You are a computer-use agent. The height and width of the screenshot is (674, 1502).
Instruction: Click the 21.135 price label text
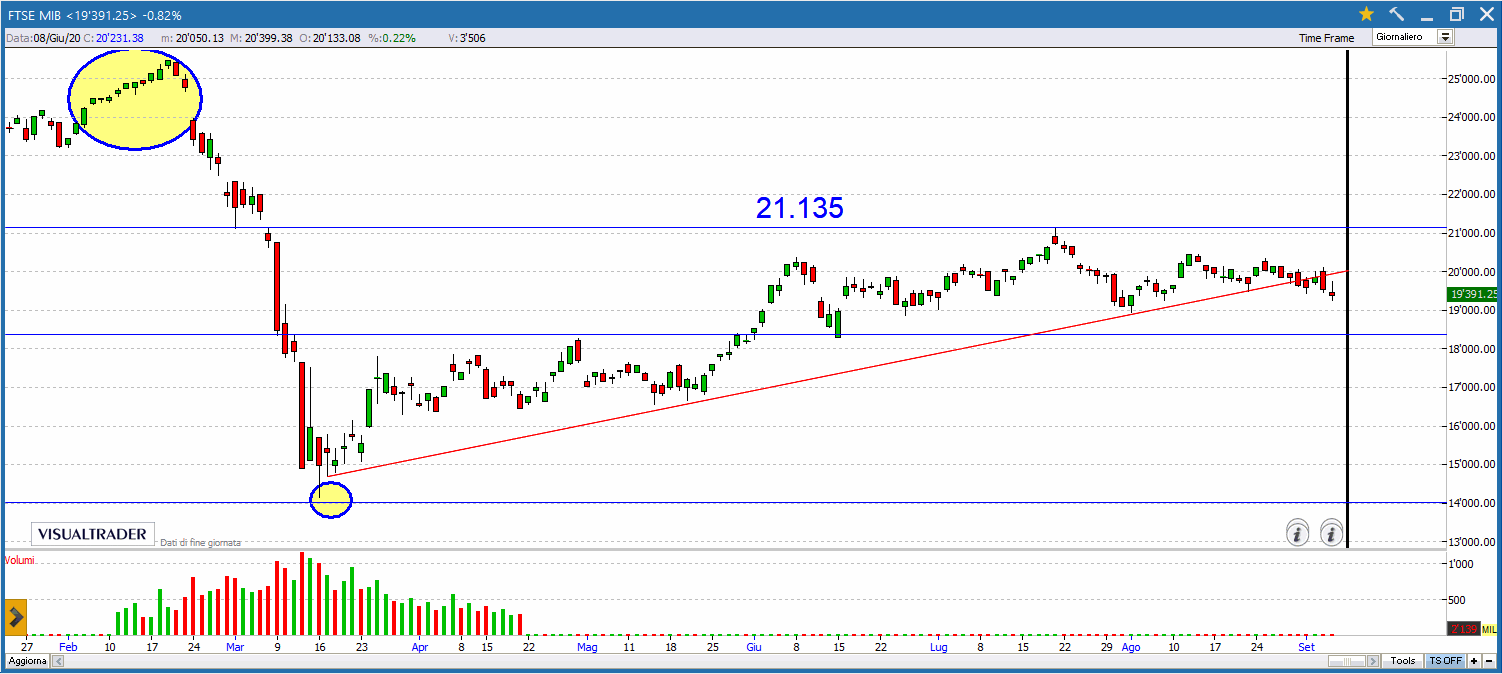pos(800,208)
